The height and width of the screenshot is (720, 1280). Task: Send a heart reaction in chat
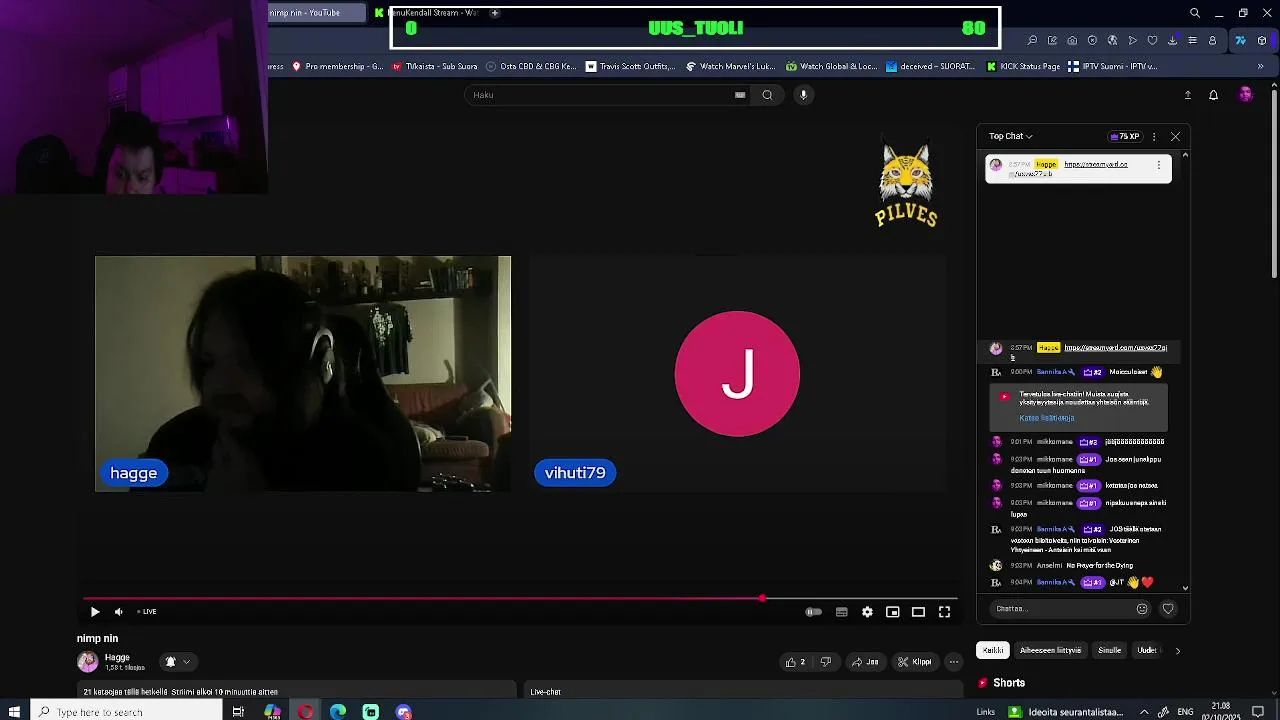(x=1168, y=608)
